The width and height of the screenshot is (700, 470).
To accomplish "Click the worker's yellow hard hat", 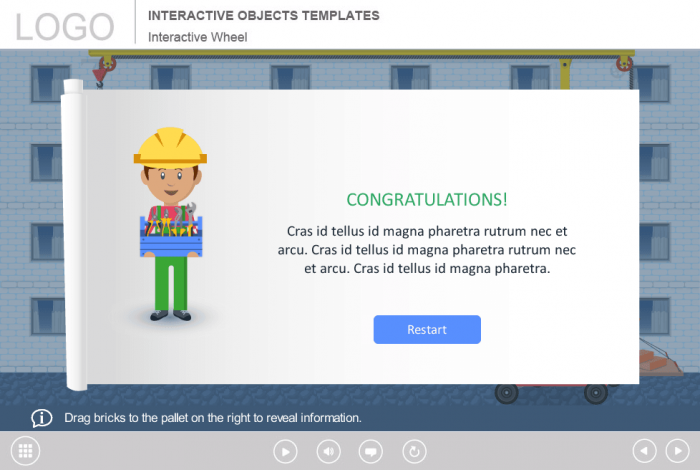I will coord(169,146).
